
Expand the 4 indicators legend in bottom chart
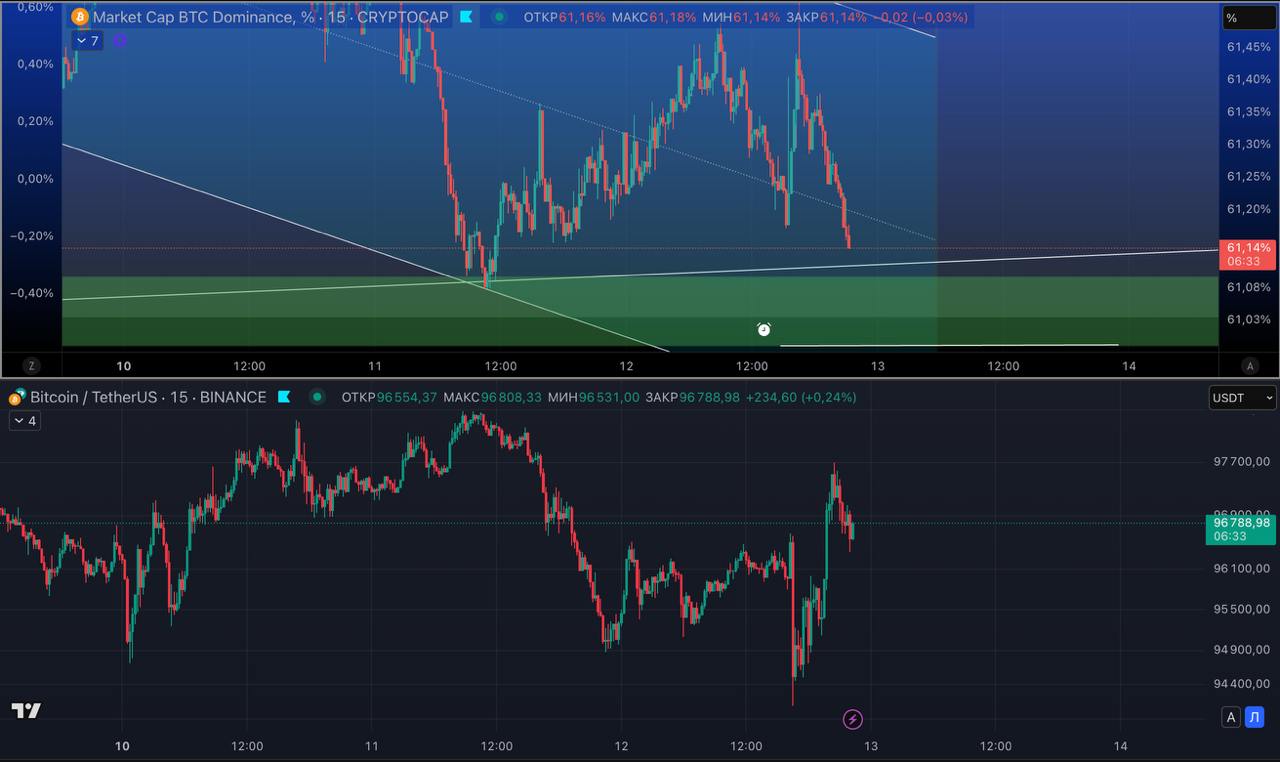24,421
